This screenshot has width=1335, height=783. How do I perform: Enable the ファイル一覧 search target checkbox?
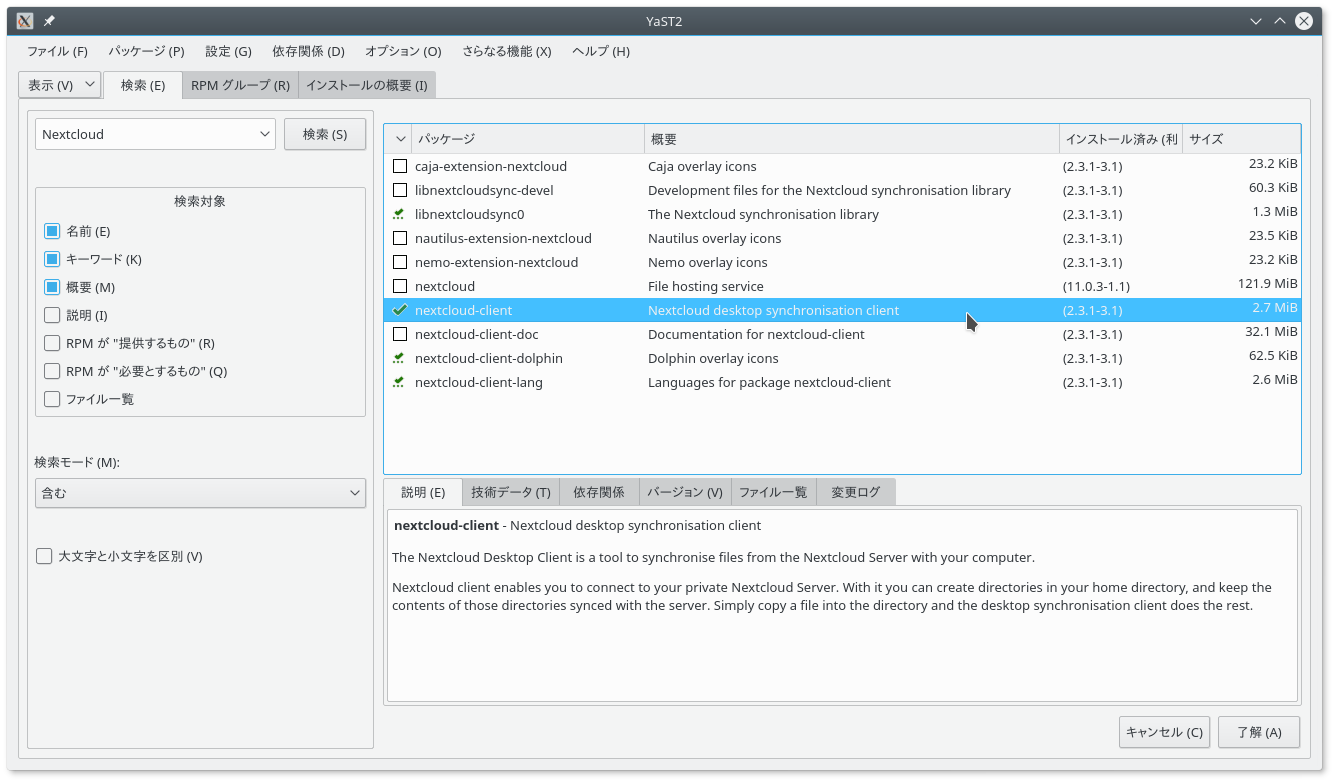coord(52,399)
